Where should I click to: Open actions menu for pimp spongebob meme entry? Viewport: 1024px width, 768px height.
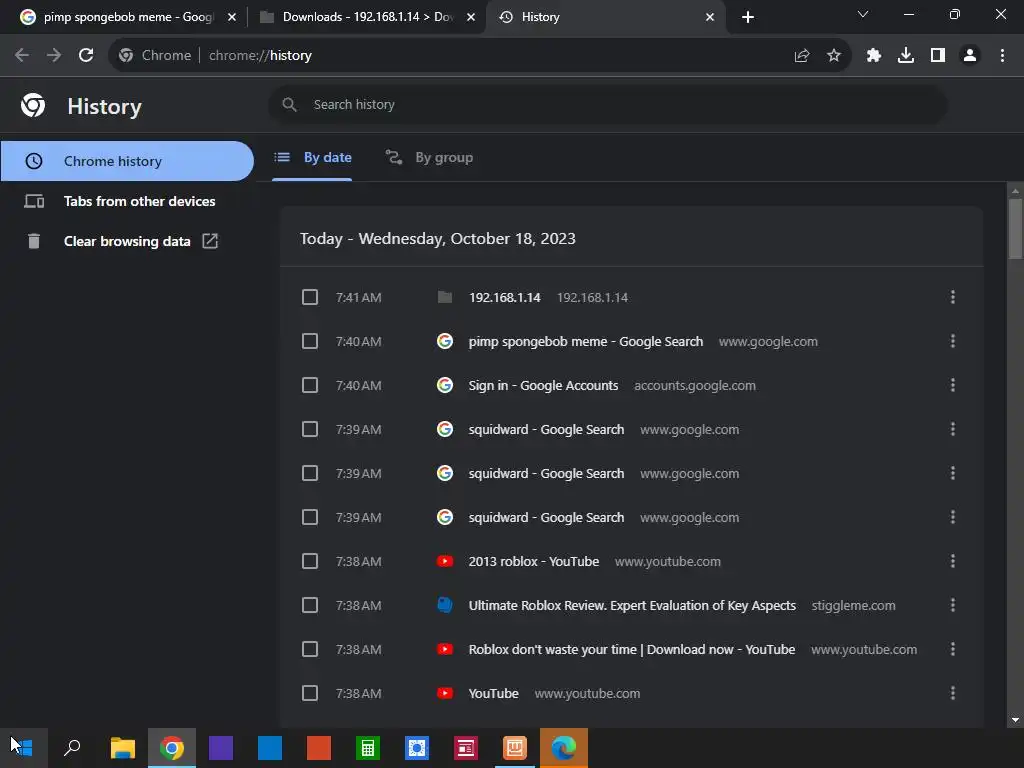pyautogui.click(x=953, y=341)
